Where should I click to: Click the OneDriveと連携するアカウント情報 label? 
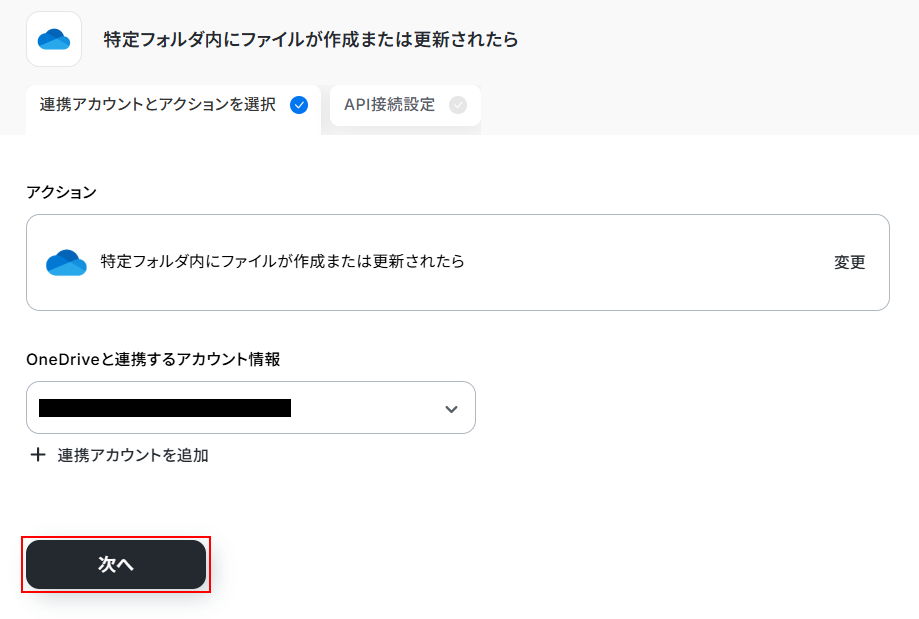(x=153, y=359)
